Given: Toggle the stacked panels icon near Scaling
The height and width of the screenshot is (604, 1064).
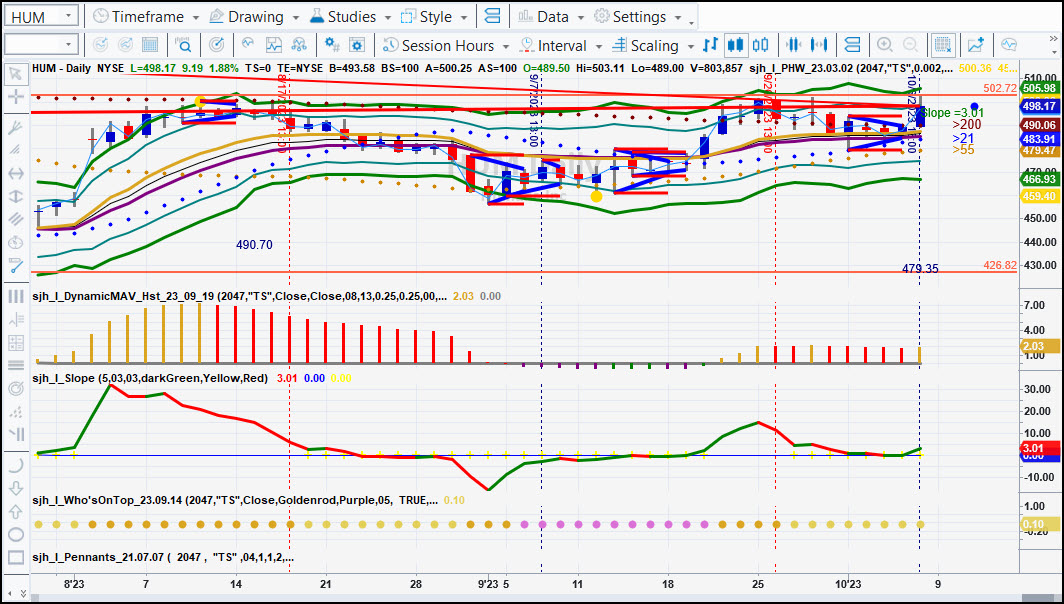Looking at the screenshot, I should pos(852,45).
